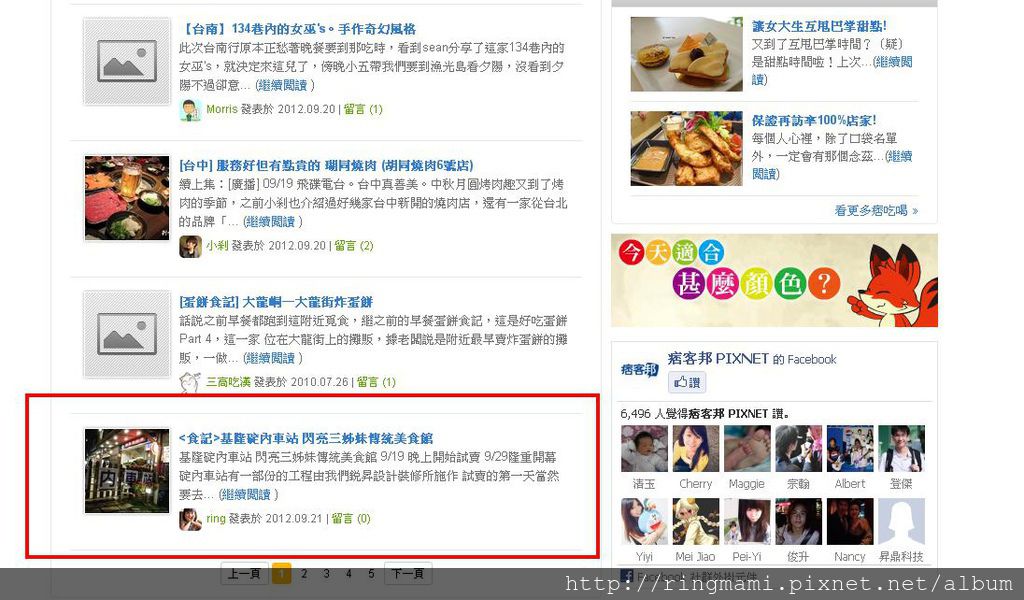Click the 今天適合甚麼顏色 fox banner
Viewport: 1024px width, 600px height.
coord(774,281)
